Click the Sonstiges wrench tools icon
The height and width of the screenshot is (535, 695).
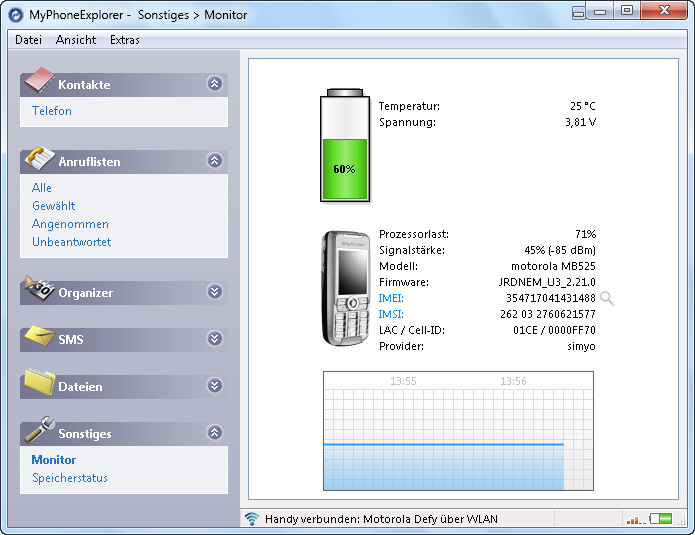click(40, 431)
